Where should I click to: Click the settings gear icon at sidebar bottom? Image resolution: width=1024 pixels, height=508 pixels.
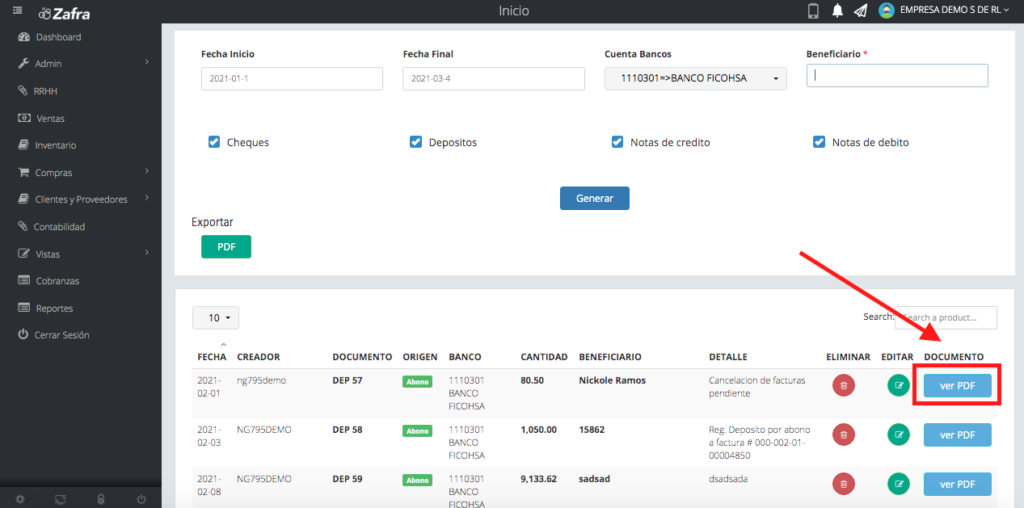pyautogui.click(x=20, y=500)
